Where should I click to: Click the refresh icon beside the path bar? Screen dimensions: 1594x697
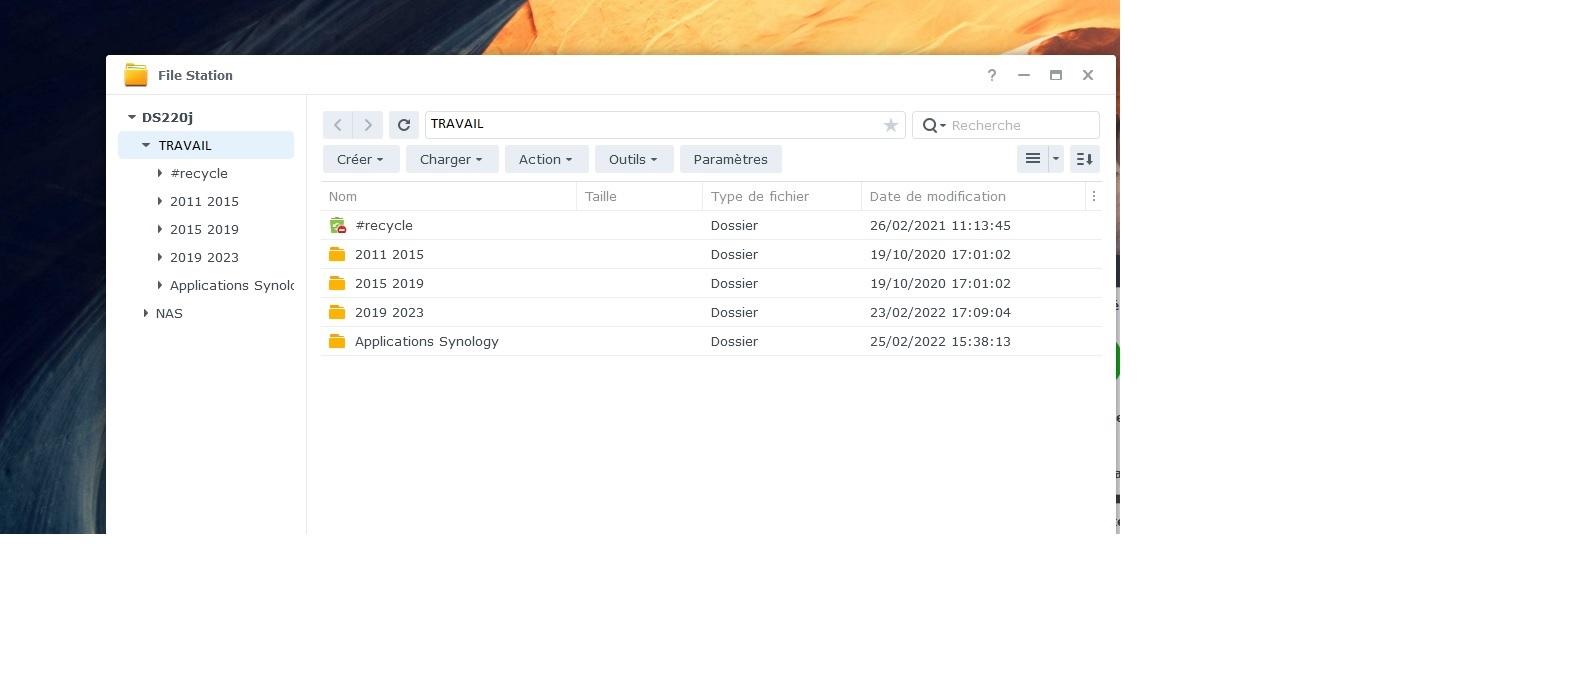point(404,125)
